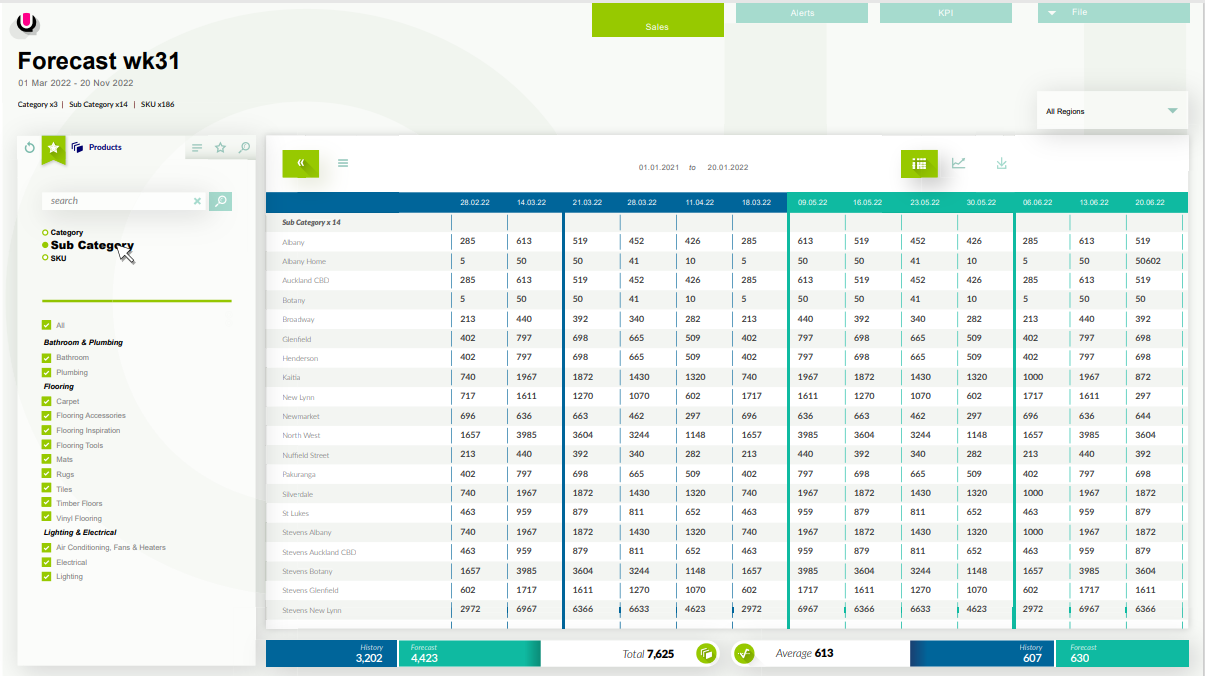Click the 50602 cell in Albany Home row

tap(1149, 261)
